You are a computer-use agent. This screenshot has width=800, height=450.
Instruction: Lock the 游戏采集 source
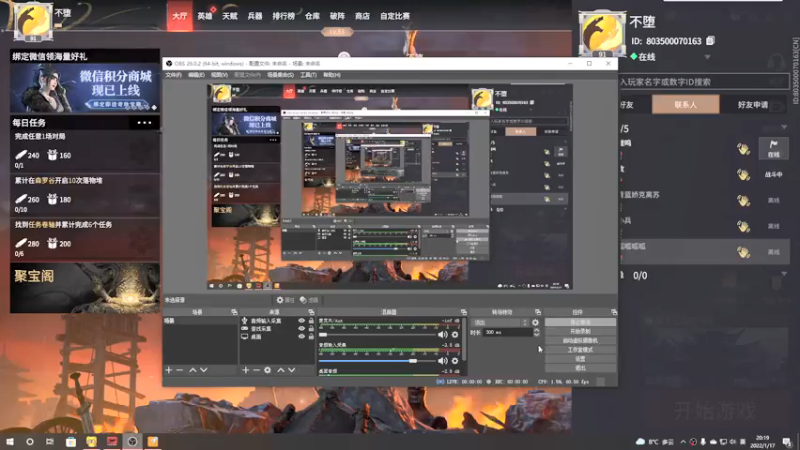pyautogui.click(x=311, y=329)
